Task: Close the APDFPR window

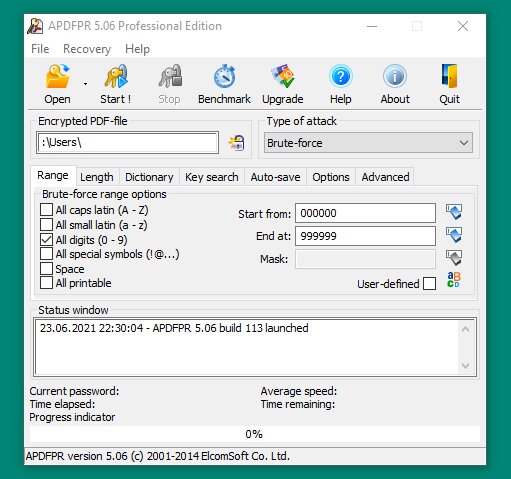Action: (x=463, y=26)
